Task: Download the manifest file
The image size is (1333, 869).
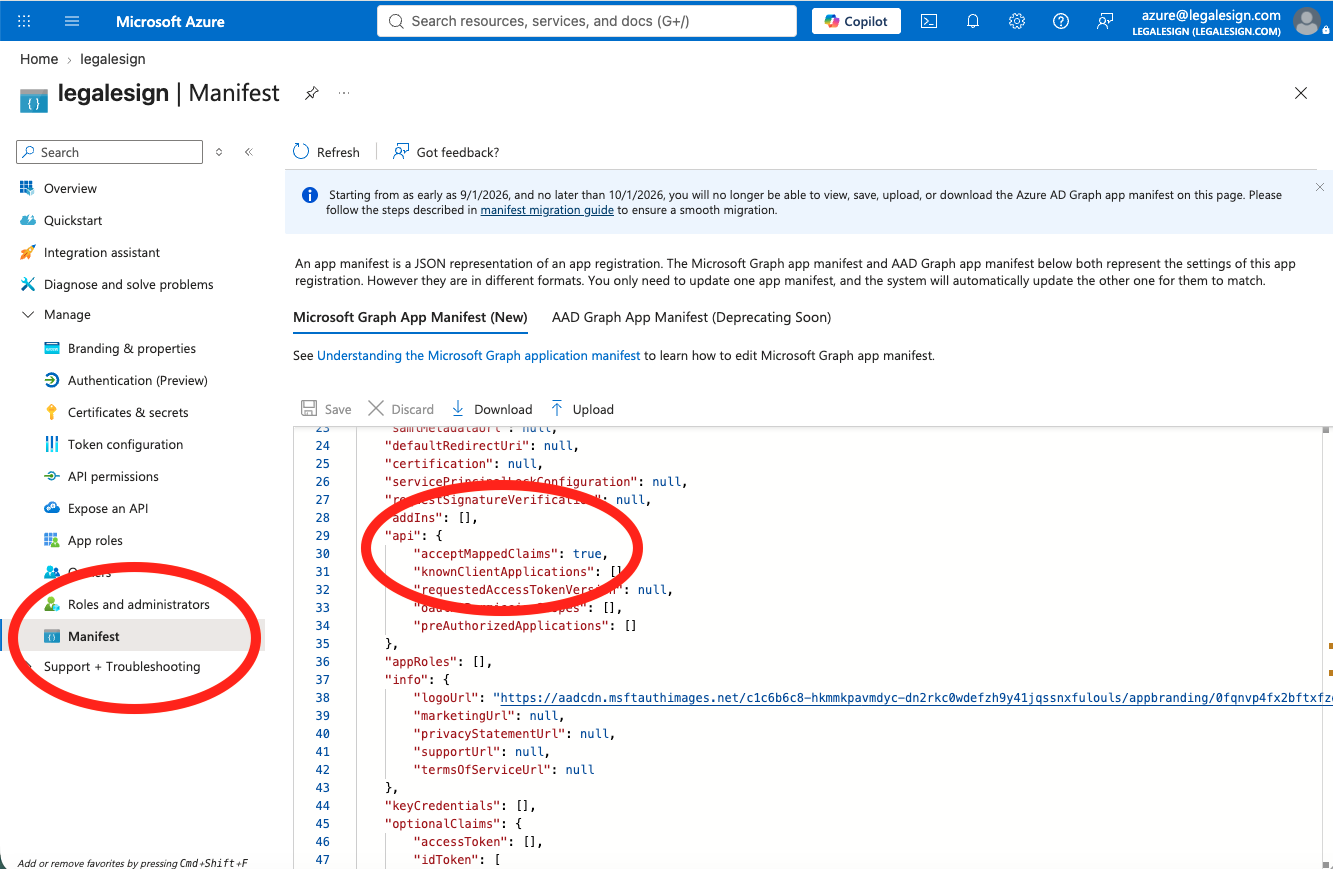Action: pos(492,409)
